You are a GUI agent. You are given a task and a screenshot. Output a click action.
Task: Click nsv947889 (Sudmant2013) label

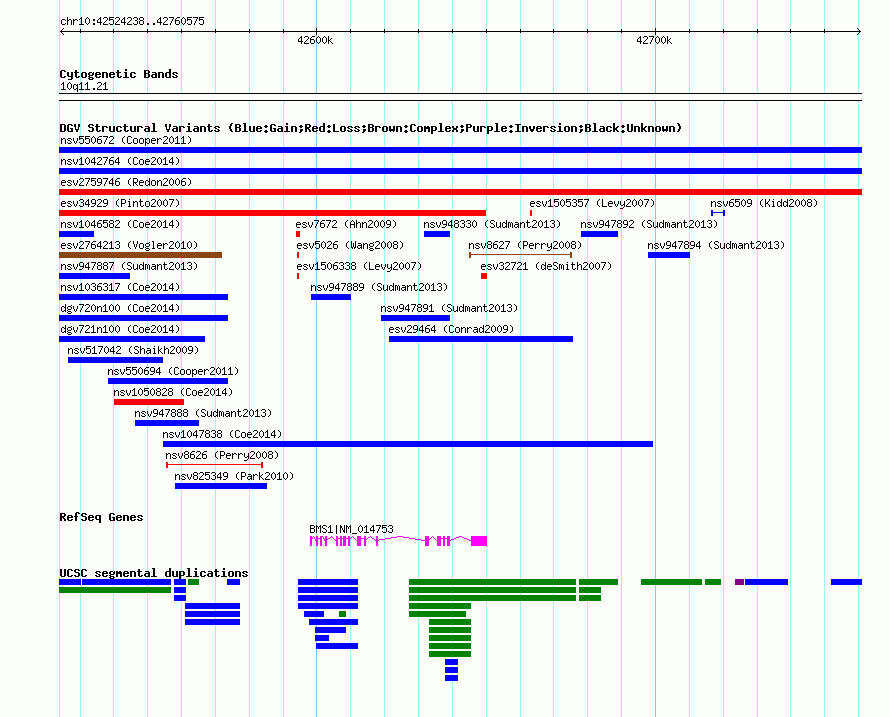(x=379, y=287)
